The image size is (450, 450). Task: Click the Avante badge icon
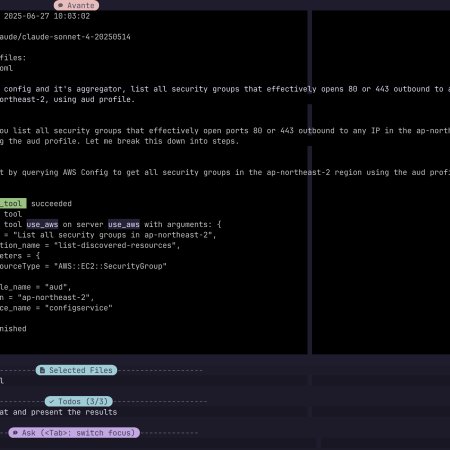[60, 5]
